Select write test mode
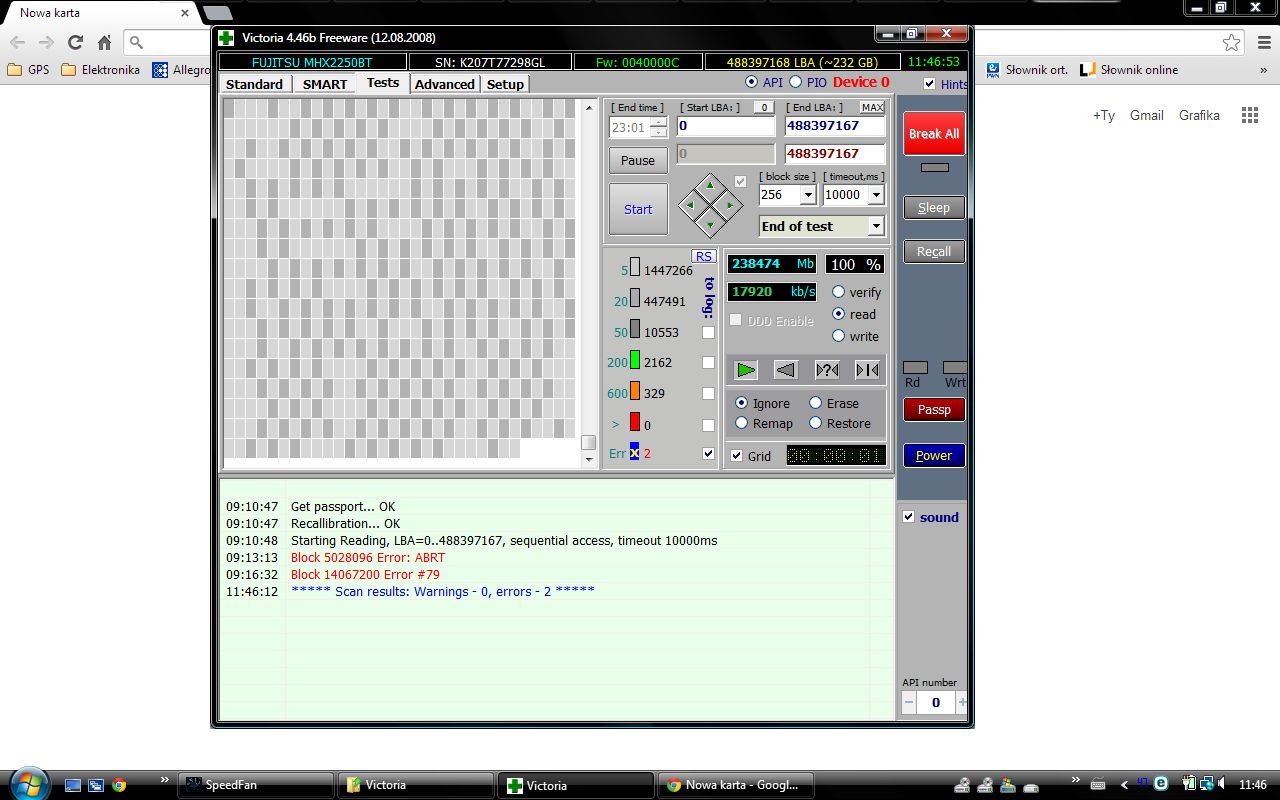Viewport: 1280px width, 800px height. click(839, 336)
